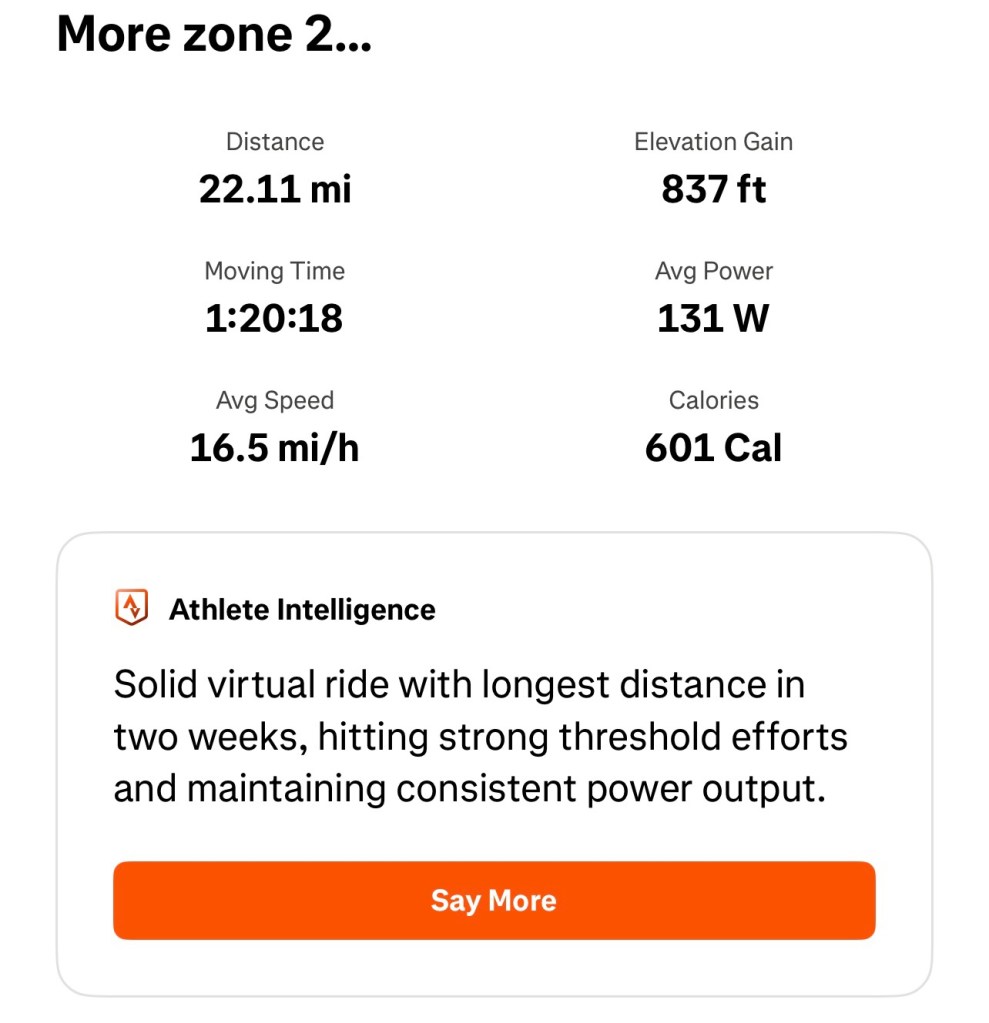Viewport: 989px width, 1023px height.
Task: Click the Moving Time label
Action: point(275,271)
